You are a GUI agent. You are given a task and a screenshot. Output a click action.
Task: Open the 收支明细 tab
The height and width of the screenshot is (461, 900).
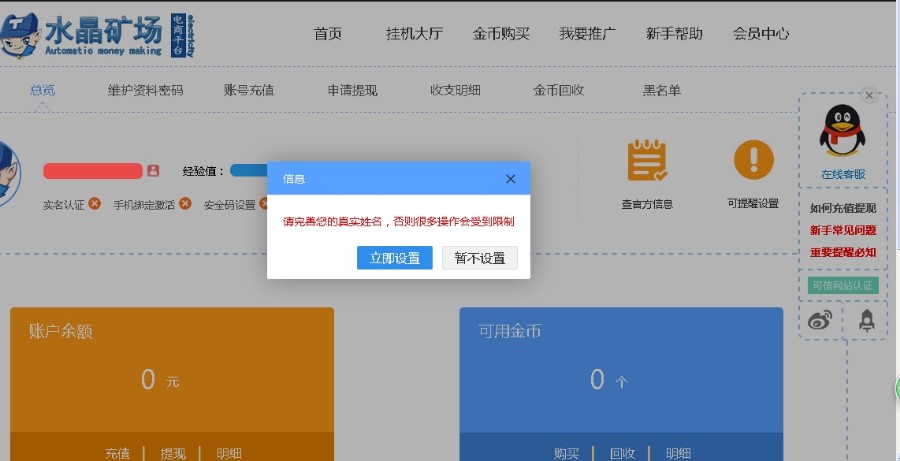[455, 90]
